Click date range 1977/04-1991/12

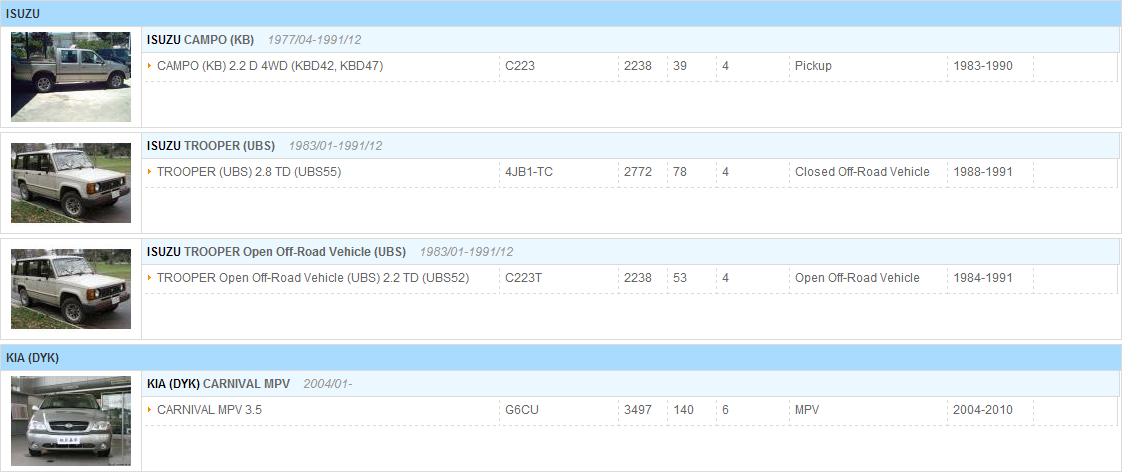click(314, 40)
